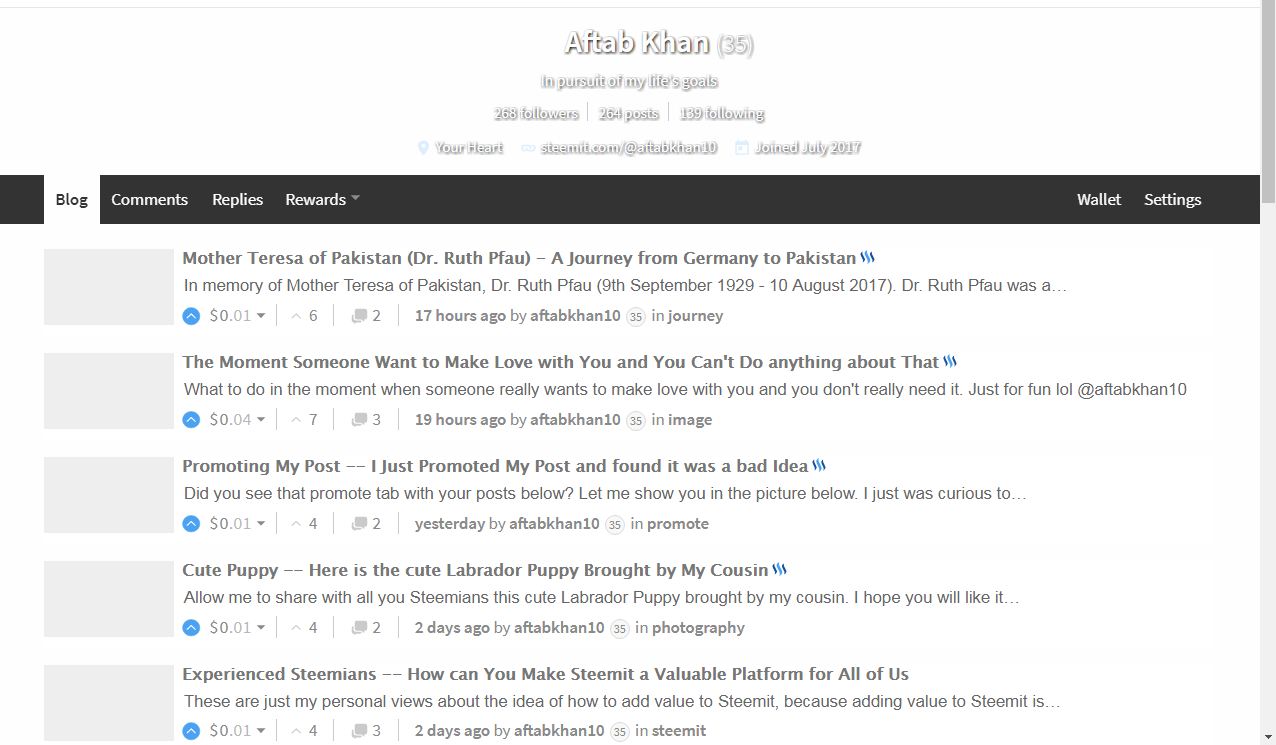
Task: Click comments icon on 'Make Love' post
Action: point(359,420)
